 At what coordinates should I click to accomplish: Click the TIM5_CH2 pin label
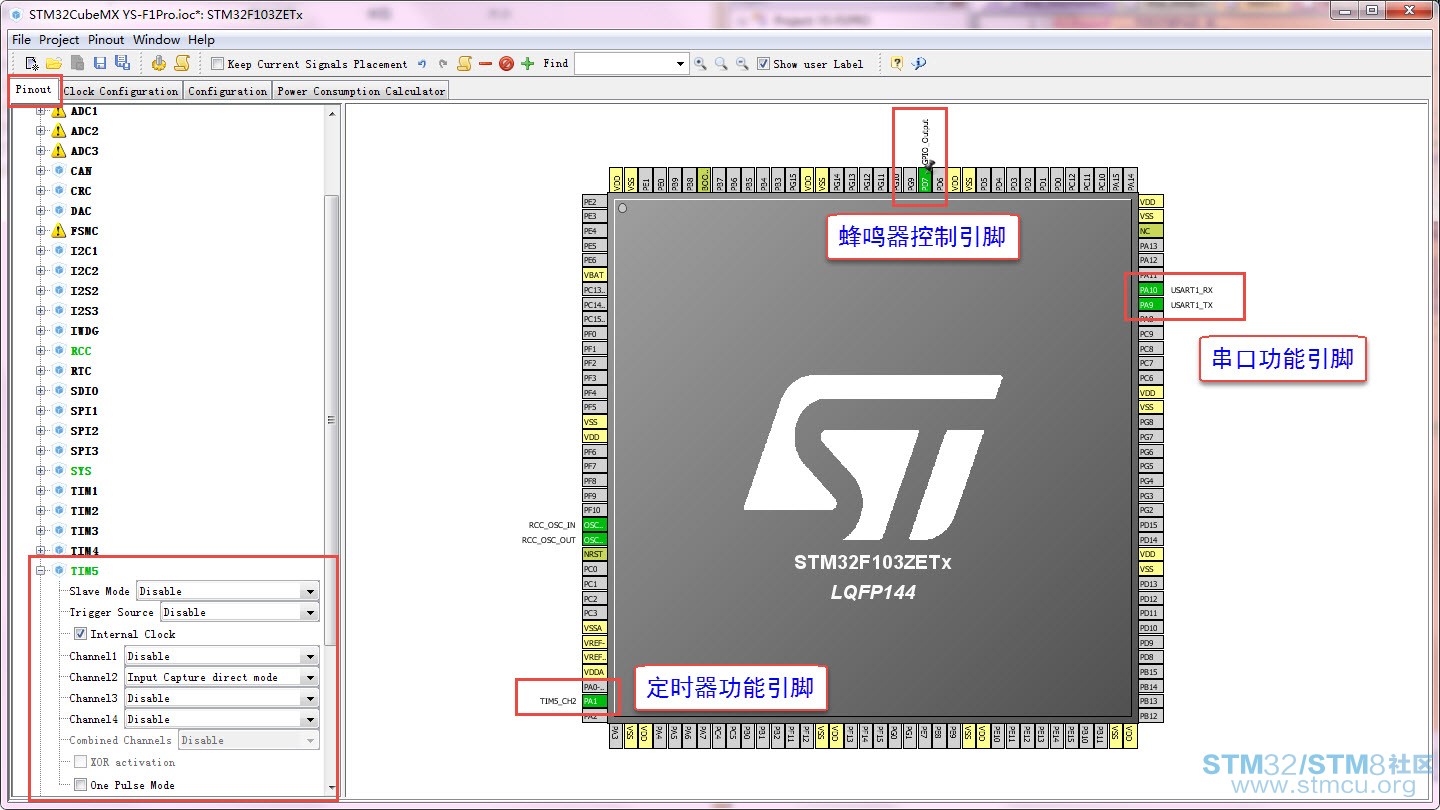558,701
